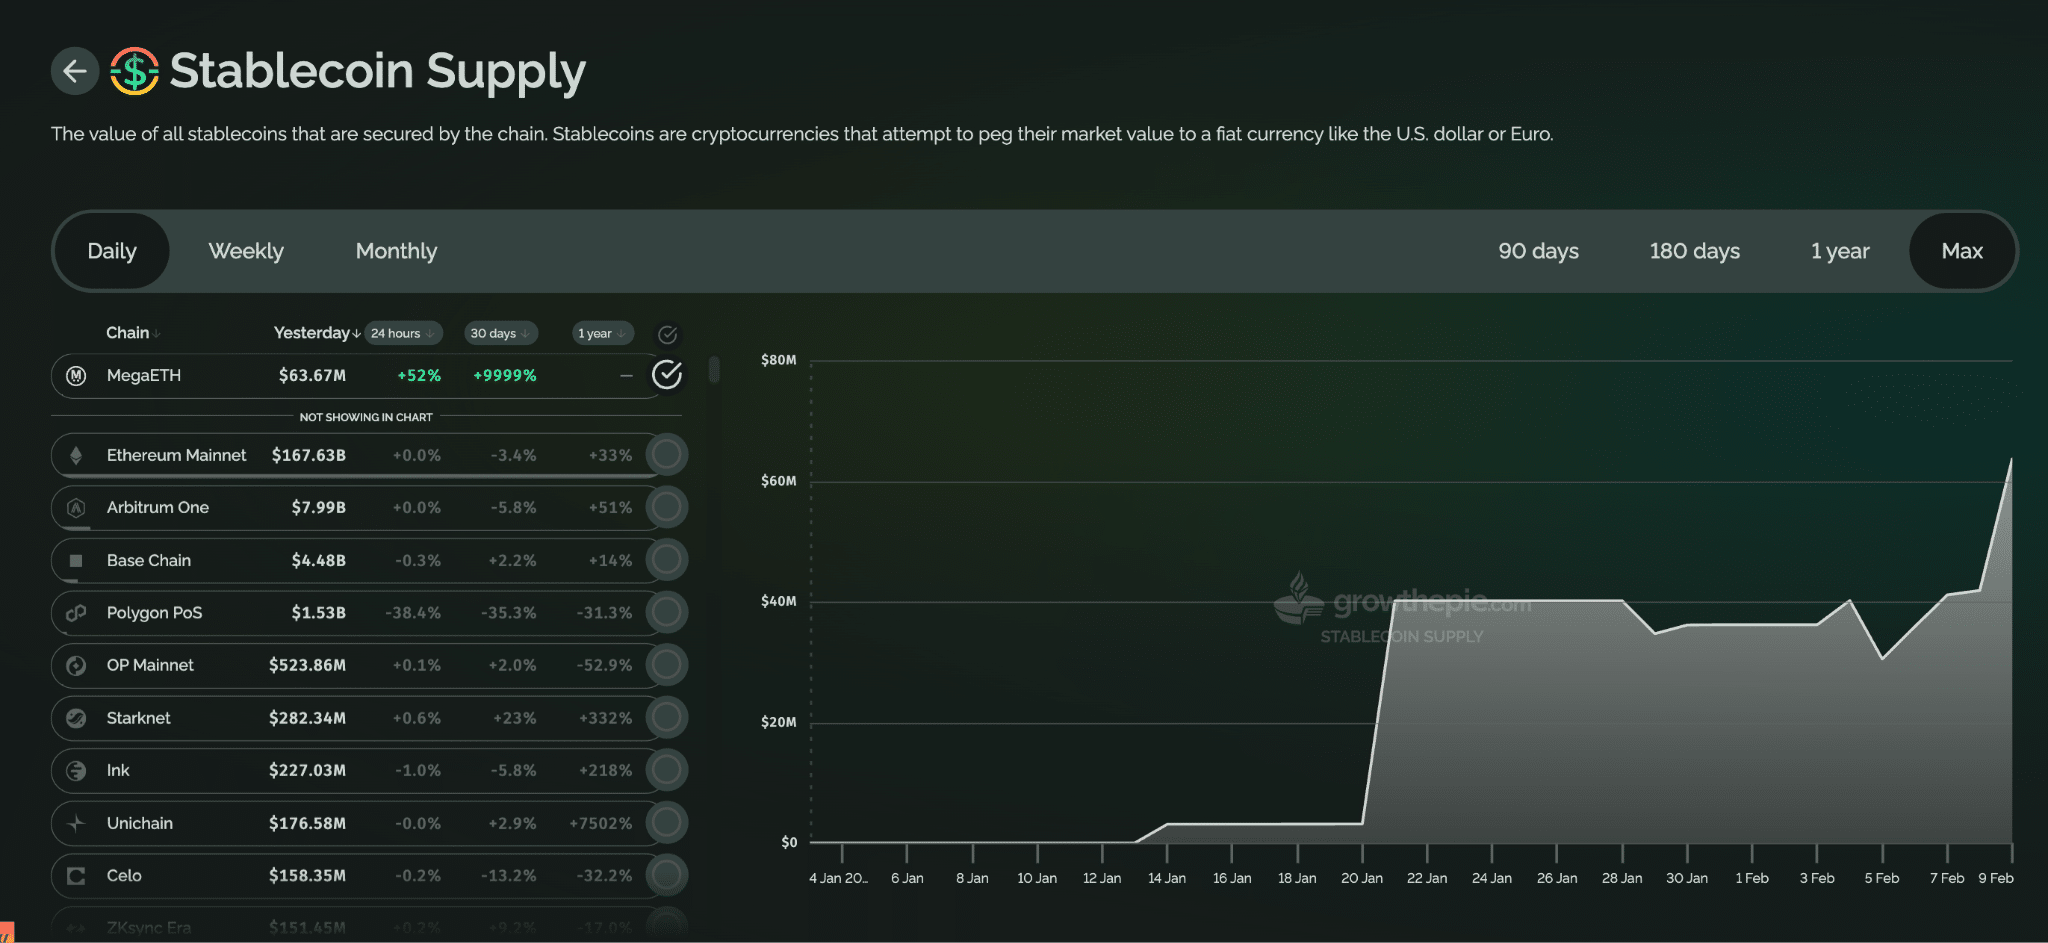
Task: Set timespan to 90 days
Action: click(x=1538, y=251)
